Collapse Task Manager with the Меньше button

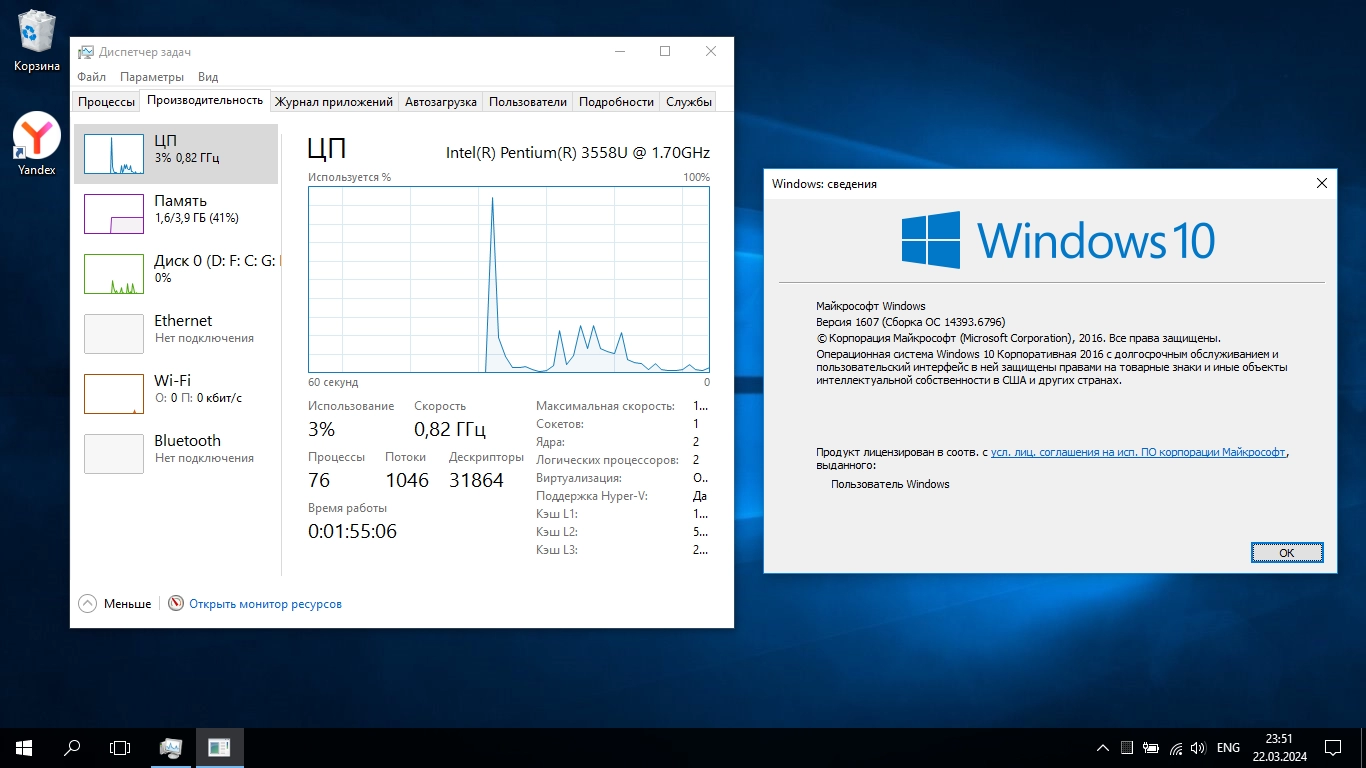(115, 604)
